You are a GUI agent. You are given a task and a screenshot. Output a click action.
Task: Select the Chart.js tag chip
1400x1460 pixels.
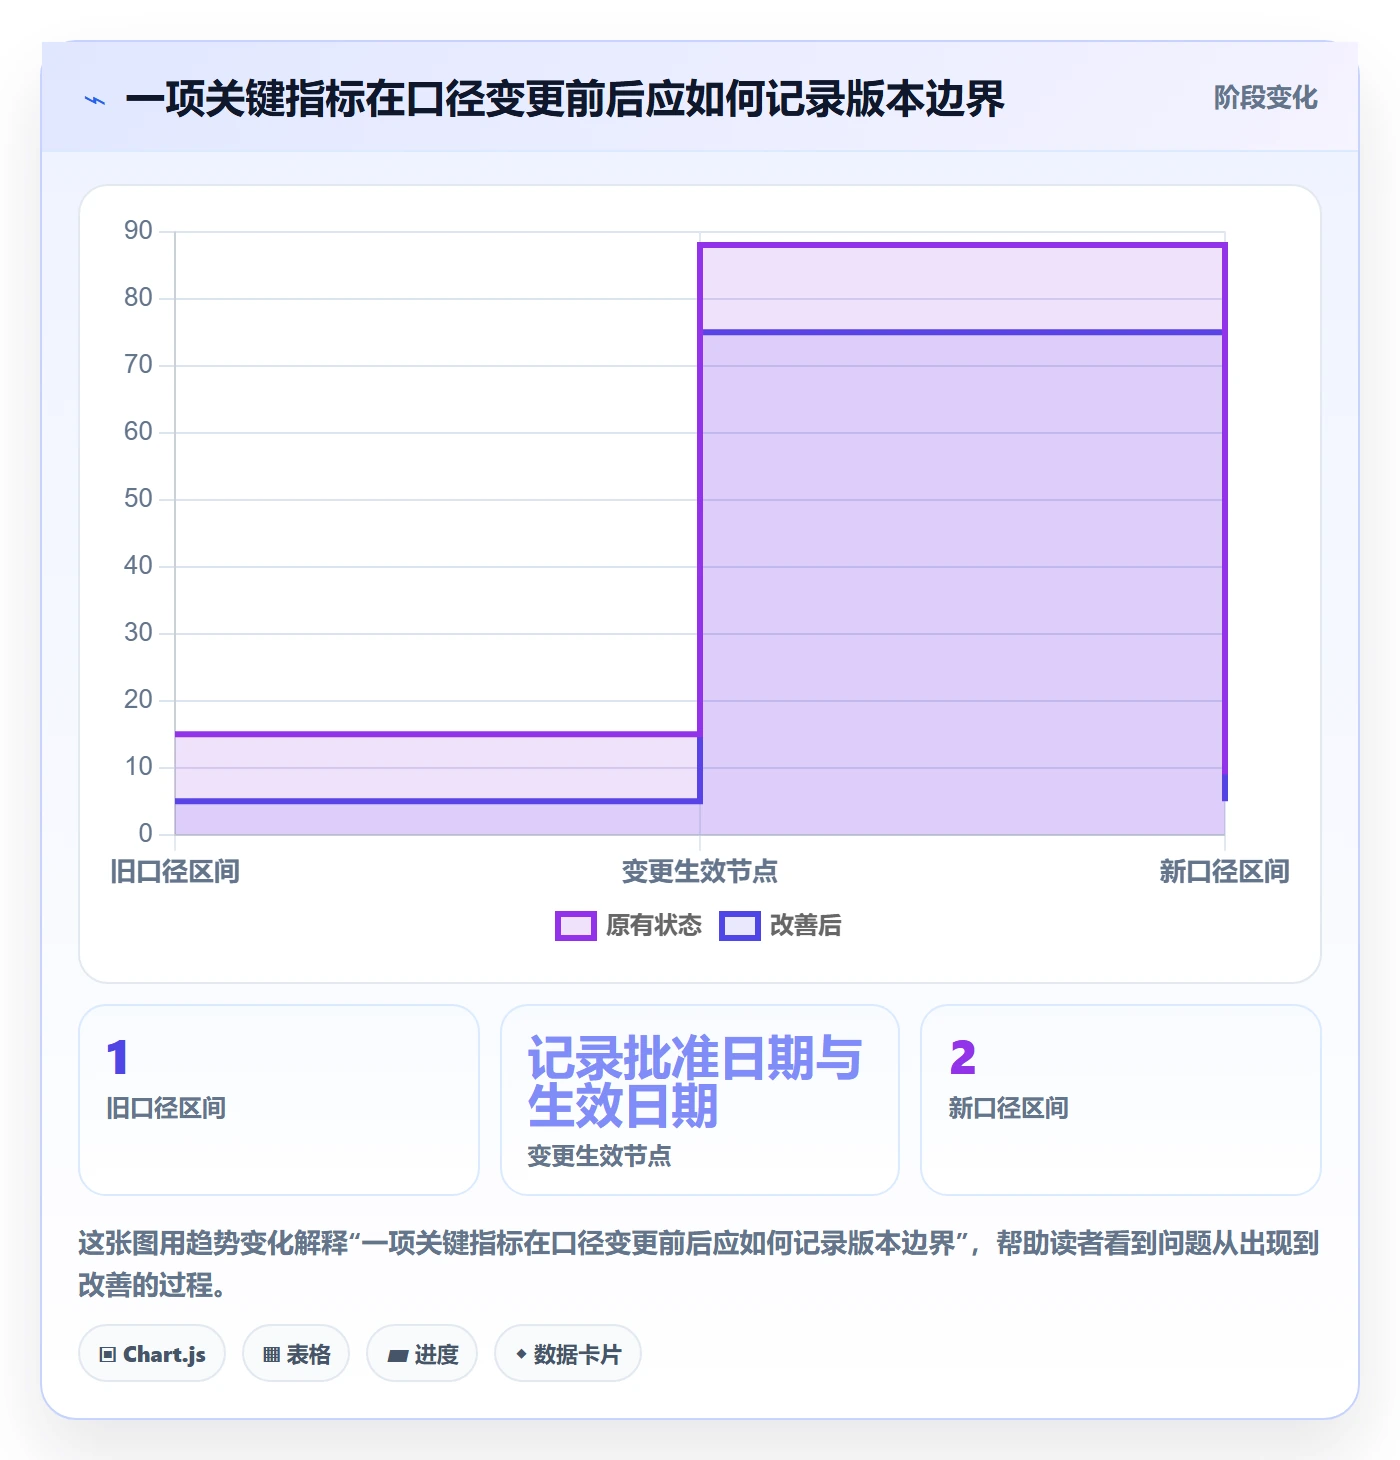(152, 1354)
